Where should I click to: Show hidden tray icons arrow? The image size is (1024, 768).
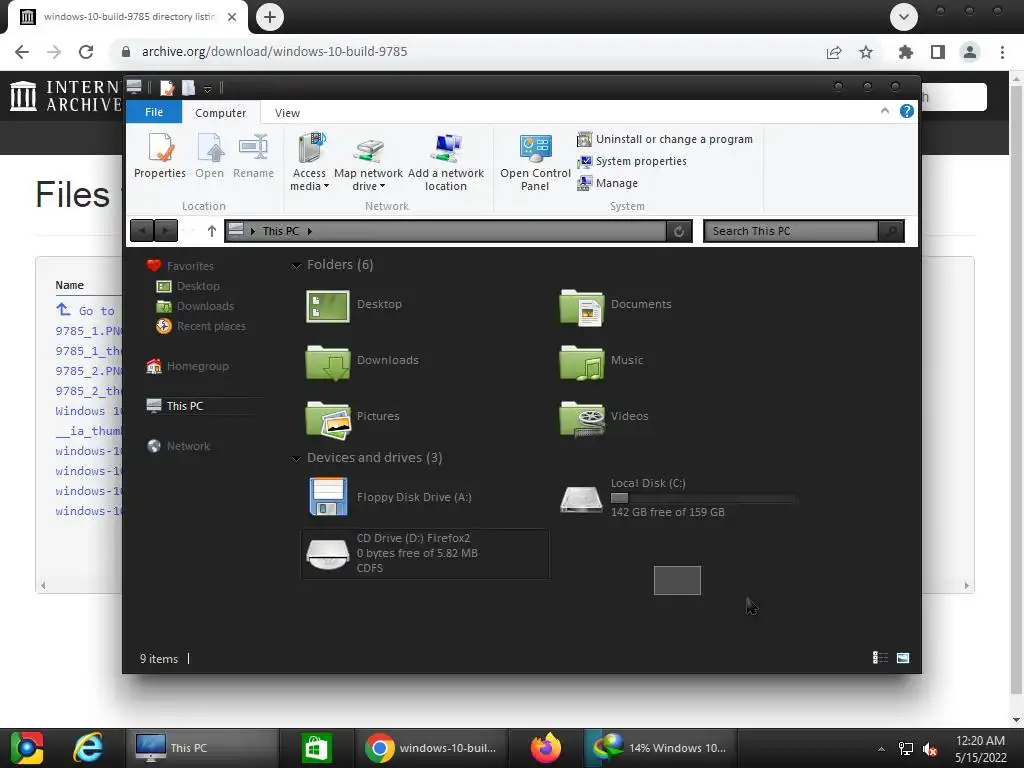881,749
